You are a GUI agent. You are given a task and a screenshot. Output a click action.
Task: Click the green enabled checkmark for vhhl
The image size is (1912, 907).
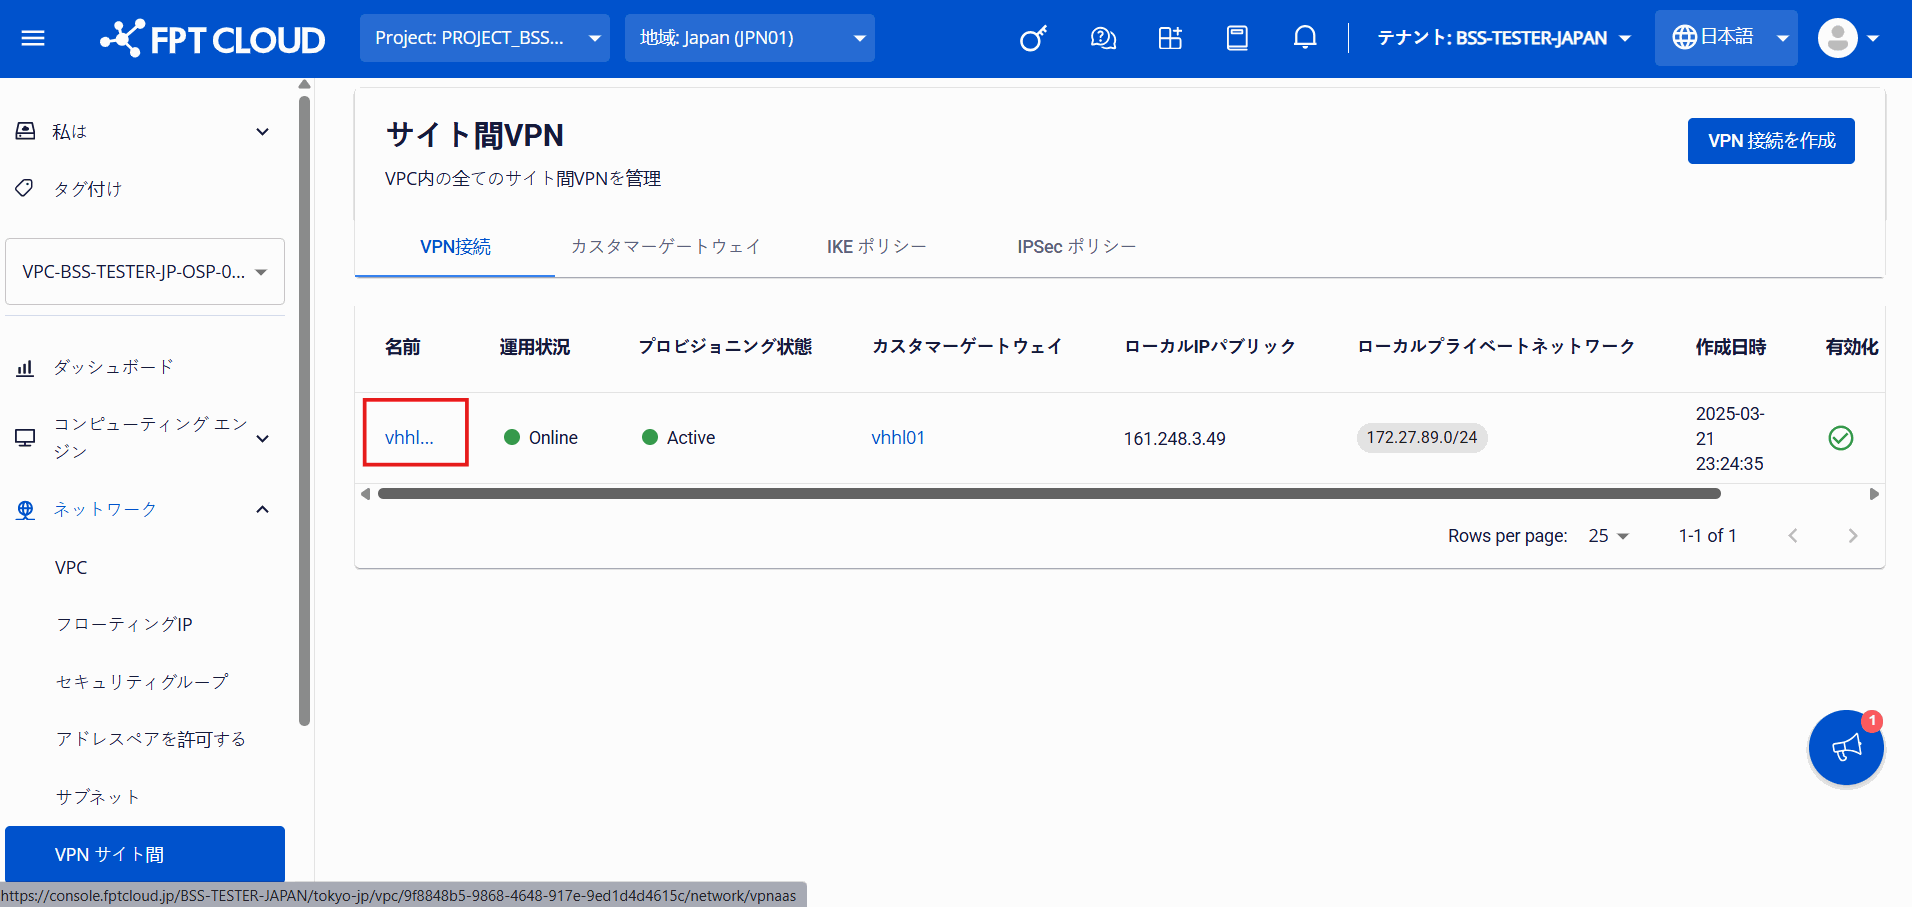pyautogui.click(x=1840, y=438)
